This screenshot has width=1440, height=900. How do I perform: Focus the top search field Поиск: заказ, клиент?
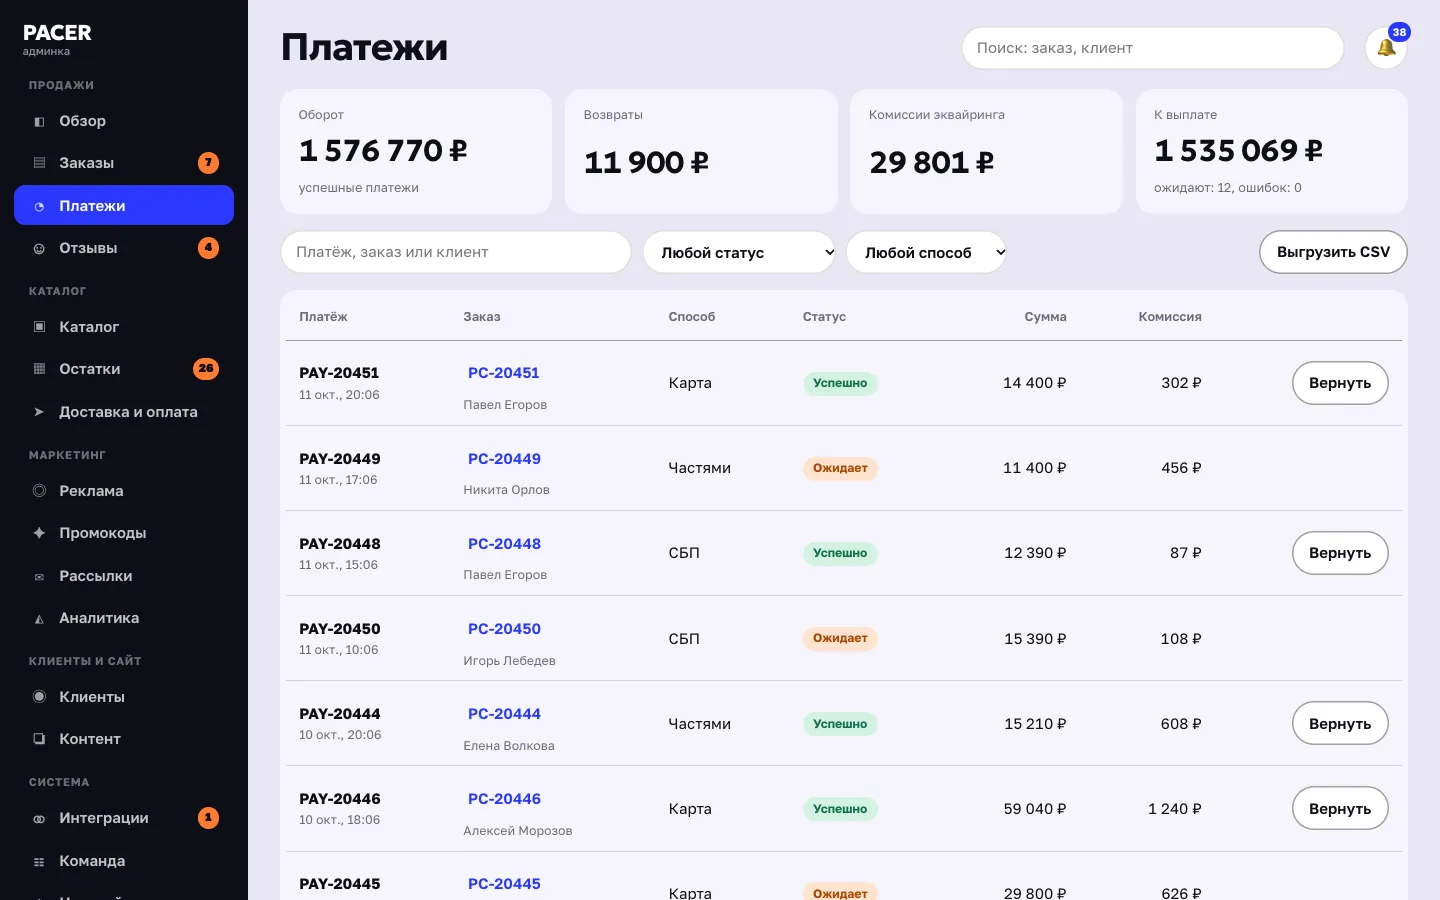(1152, 48)
